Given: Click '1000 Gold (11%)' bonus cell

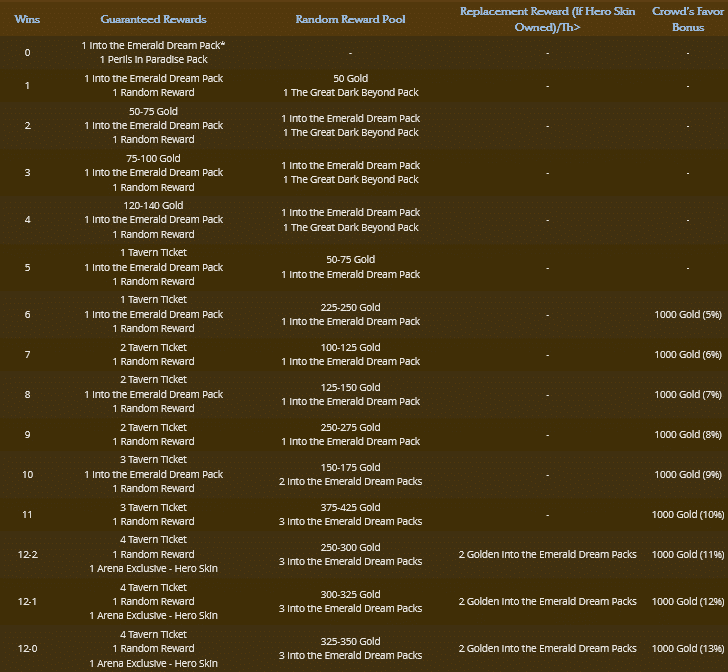Looking at the screenshot, I should (x=688, y=555).
